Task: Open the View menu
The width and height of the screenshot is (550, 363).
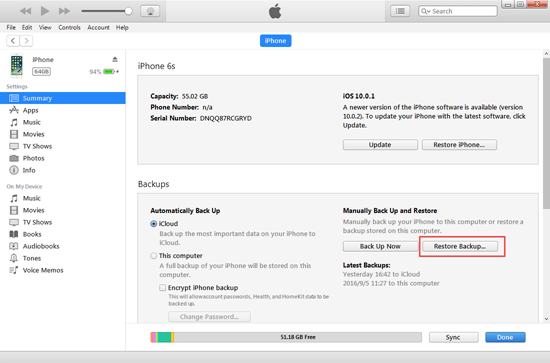Action: [45, 27]
